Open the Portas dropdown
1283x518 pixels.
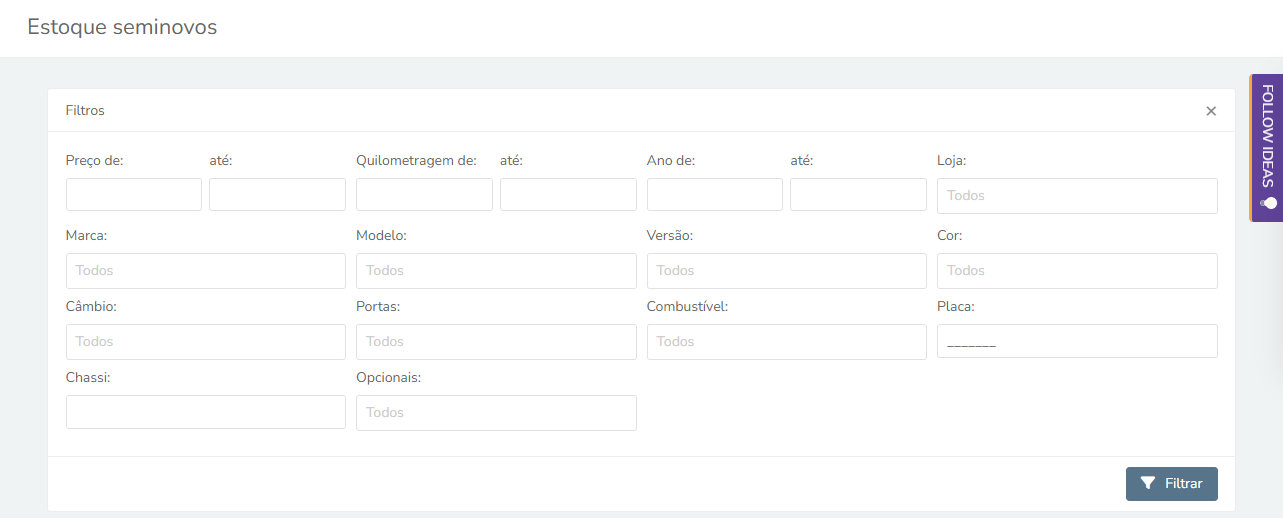click(496, 341)
